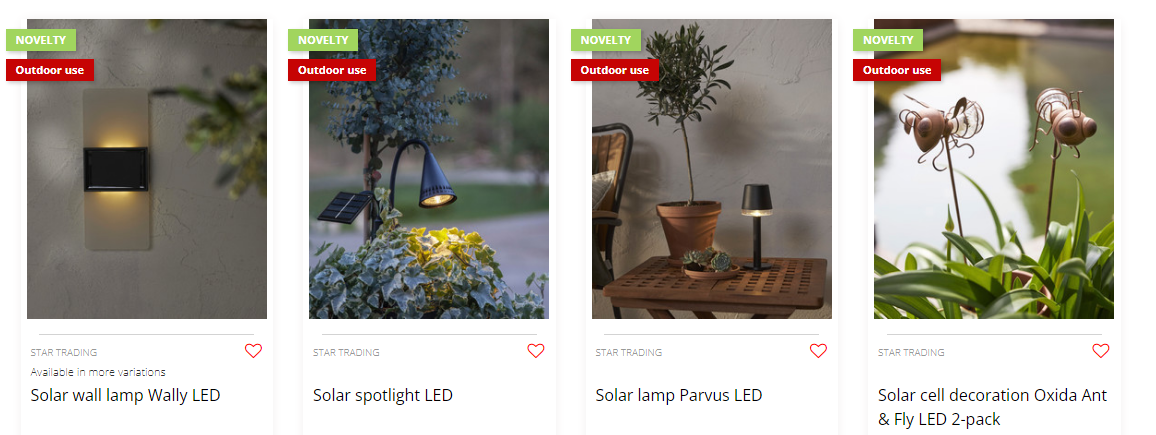Open Solar cell decoration Oxida title
This screenshot has width=1156, height=435.
point(992,407)
